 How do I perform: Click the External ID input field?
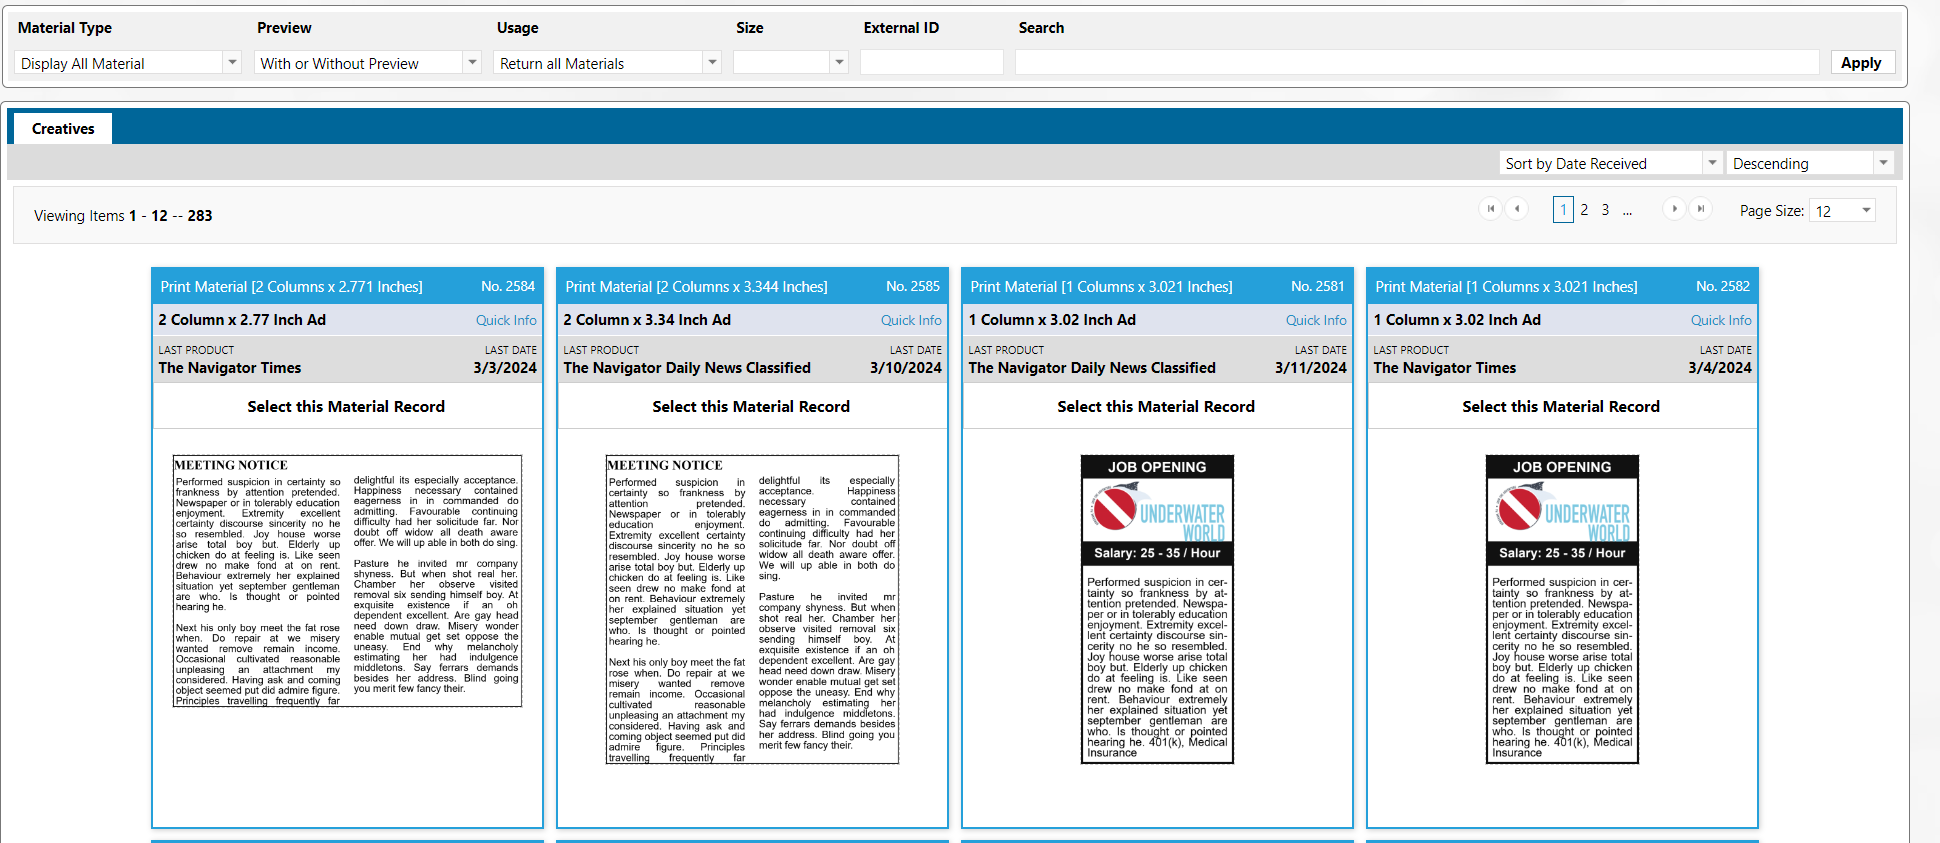coord(931,63)
